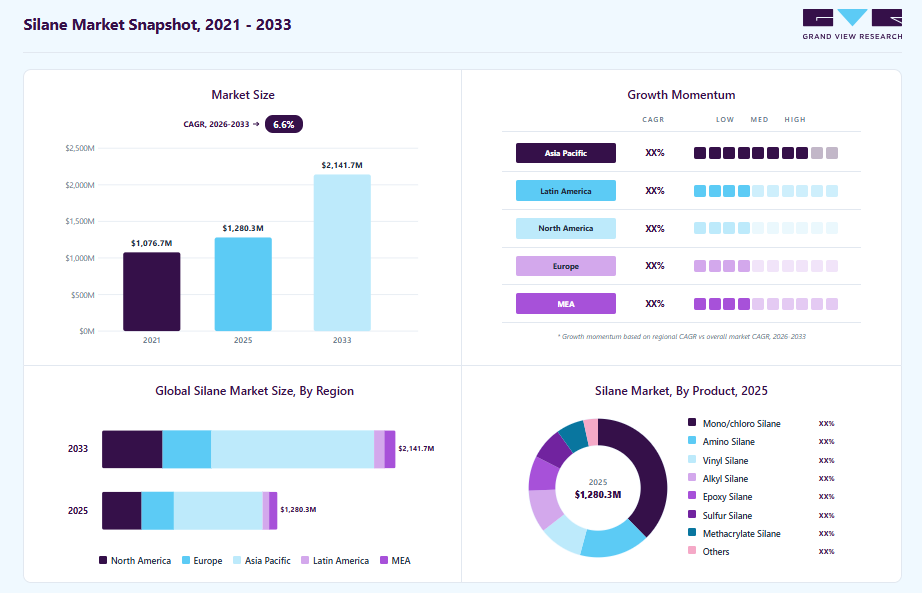This screenshot has height=593, width=922.
Task: Click the North America legend swatch in region chart
Action: 103,560
